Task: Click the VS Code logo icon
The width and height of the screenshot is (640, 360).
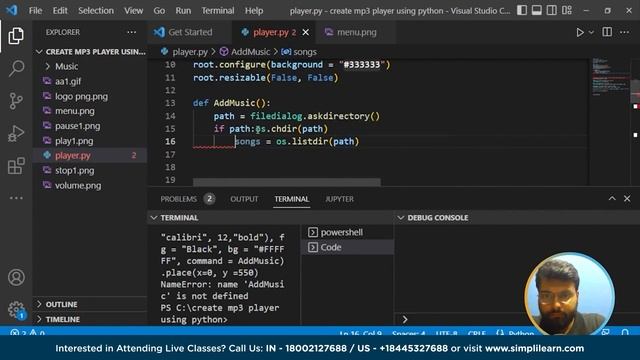Action: pos(12,10)
